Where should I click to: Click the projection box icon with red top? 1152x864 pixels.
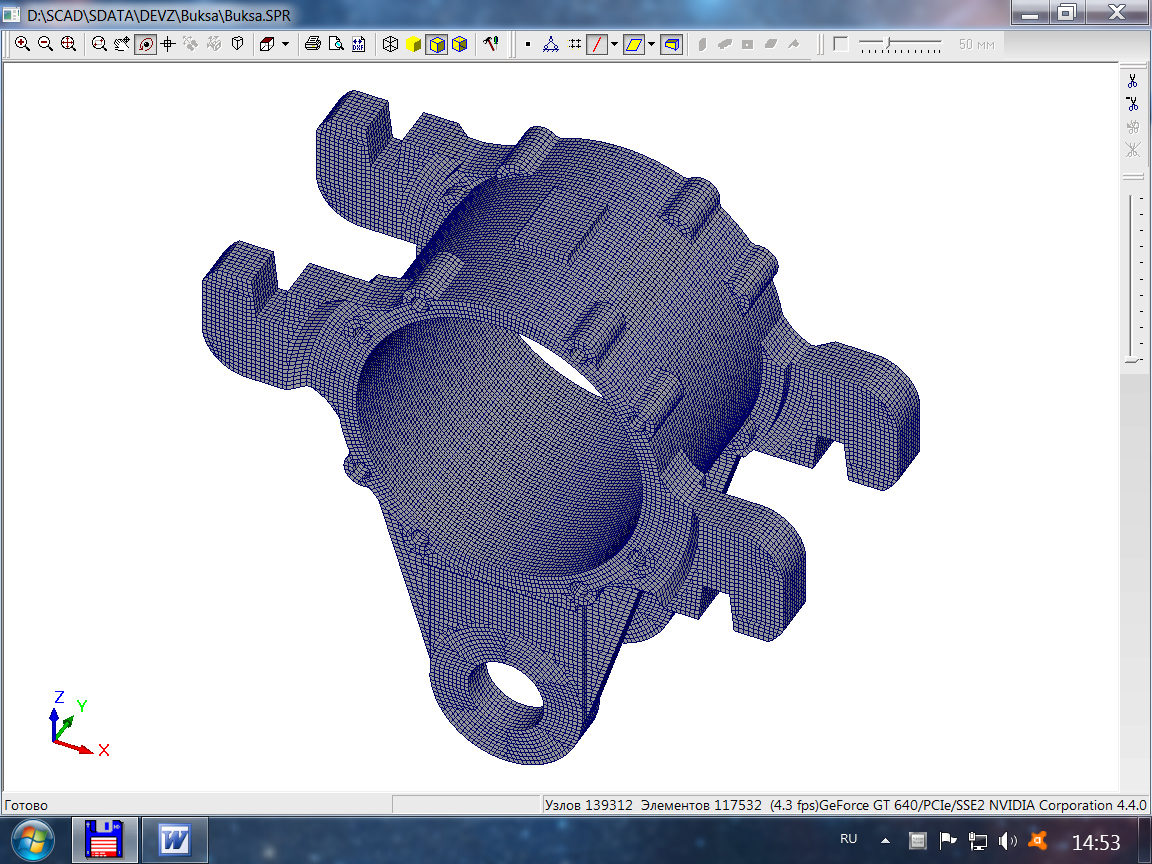pos(267,44)
